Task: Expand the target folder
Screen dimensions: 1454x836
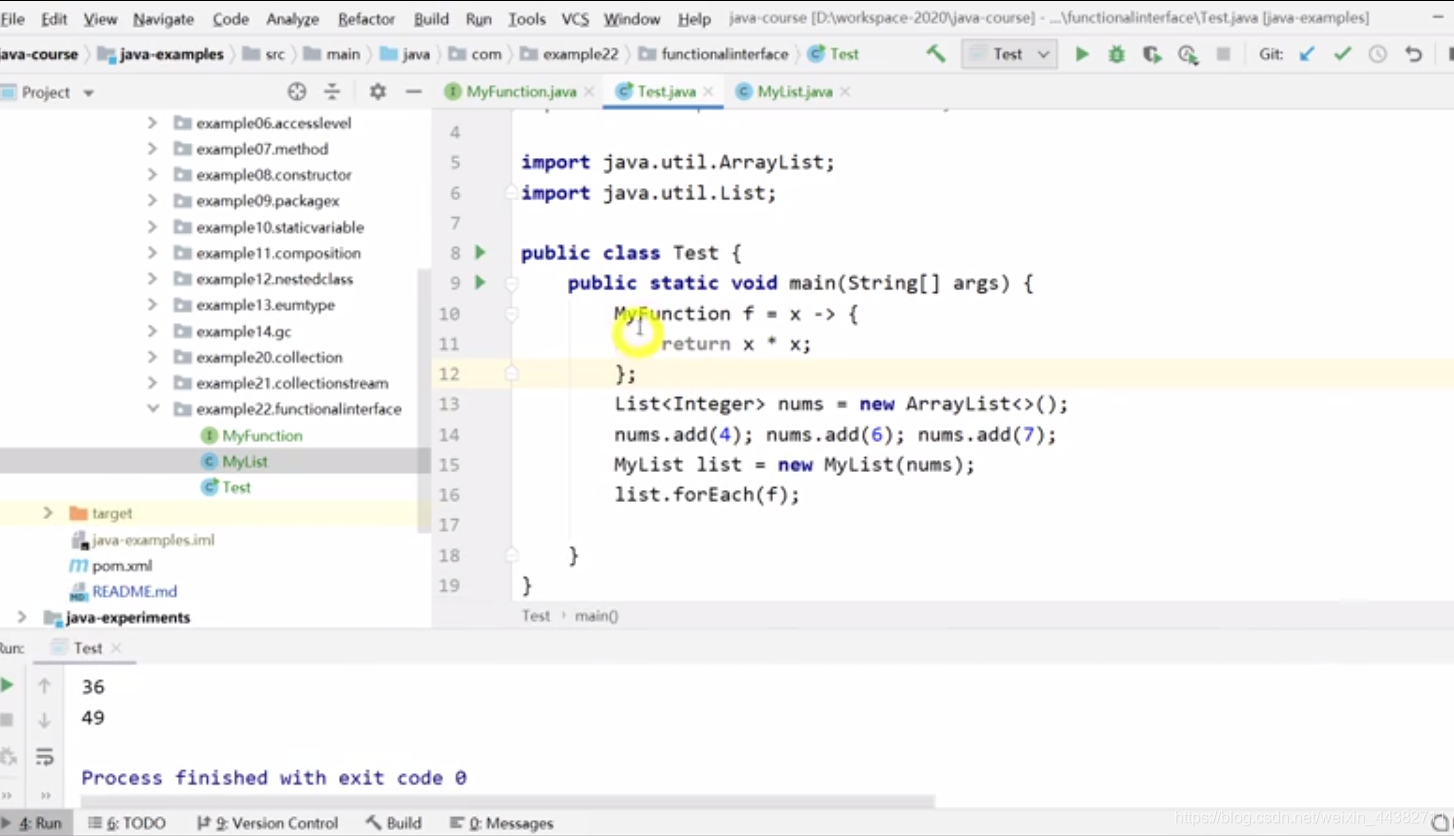Action: [x=47, y=513]
